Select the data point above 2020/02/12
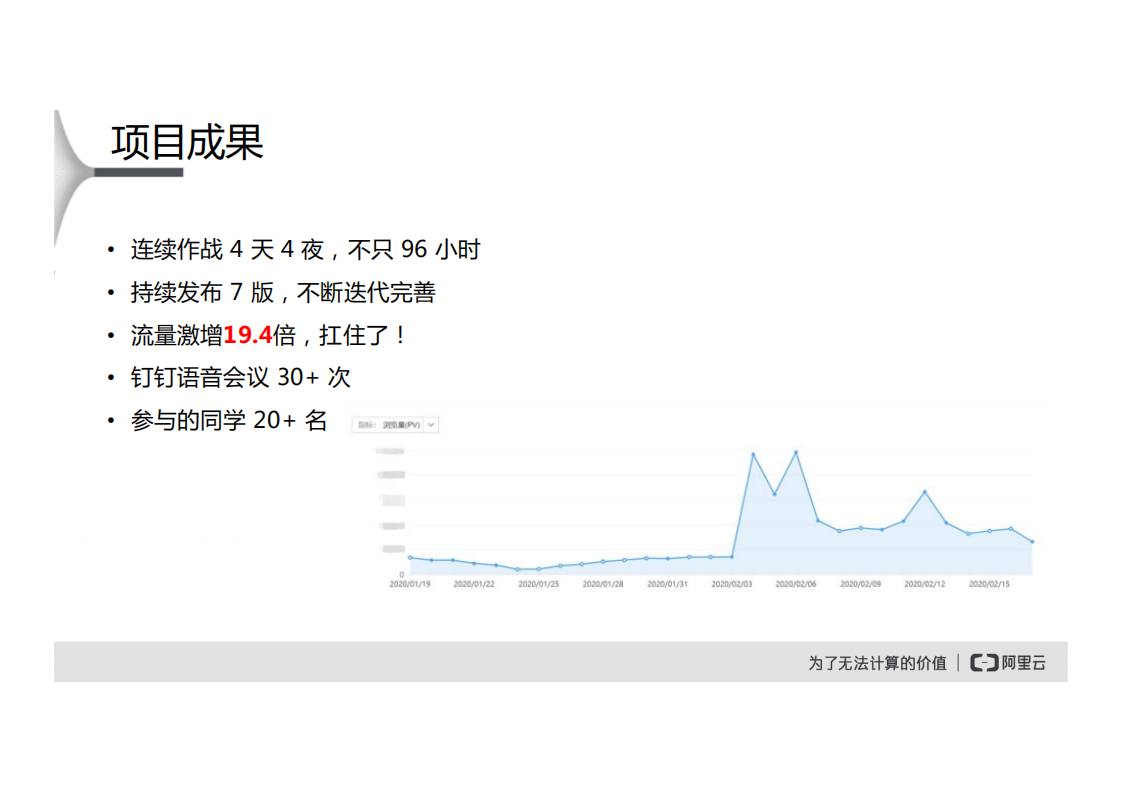Screen dimensions: 1122x793 click(x=925, y=491)
